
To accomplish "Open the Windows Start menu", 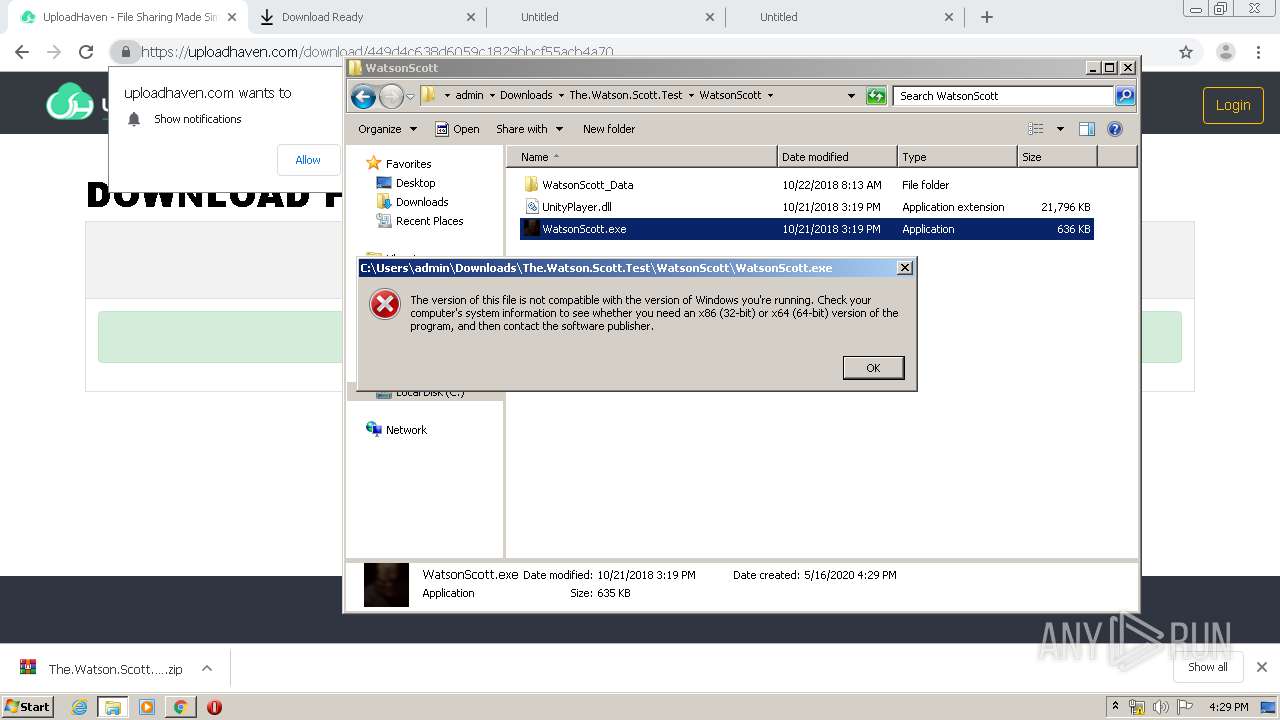I will pyautogui.click(x=28, y=706).
